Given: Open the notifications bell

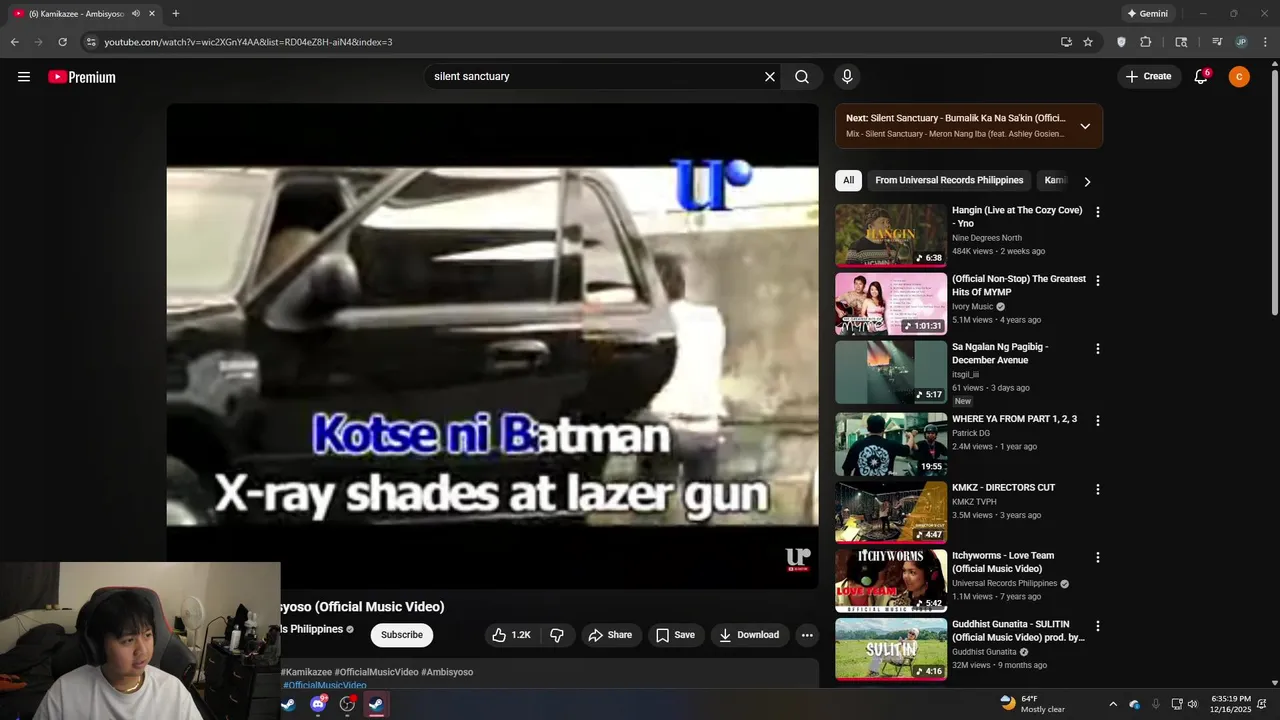Looking at the screenshot, I should (1201, 77).
